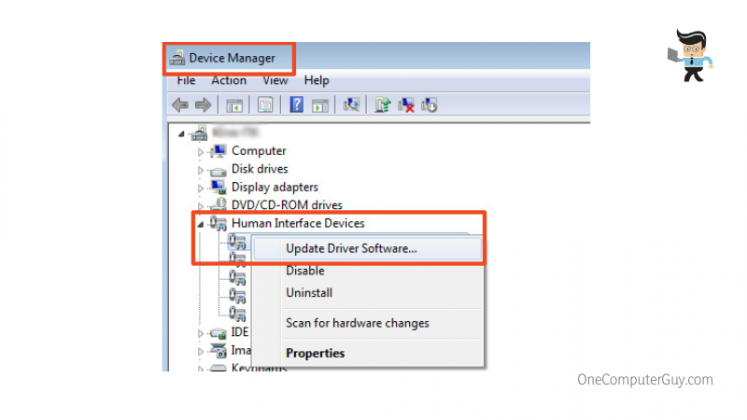Click the Display adapters monitor icon
This screenshot has height=420, width=747.
pyautogui.click(x=217, y=187)
